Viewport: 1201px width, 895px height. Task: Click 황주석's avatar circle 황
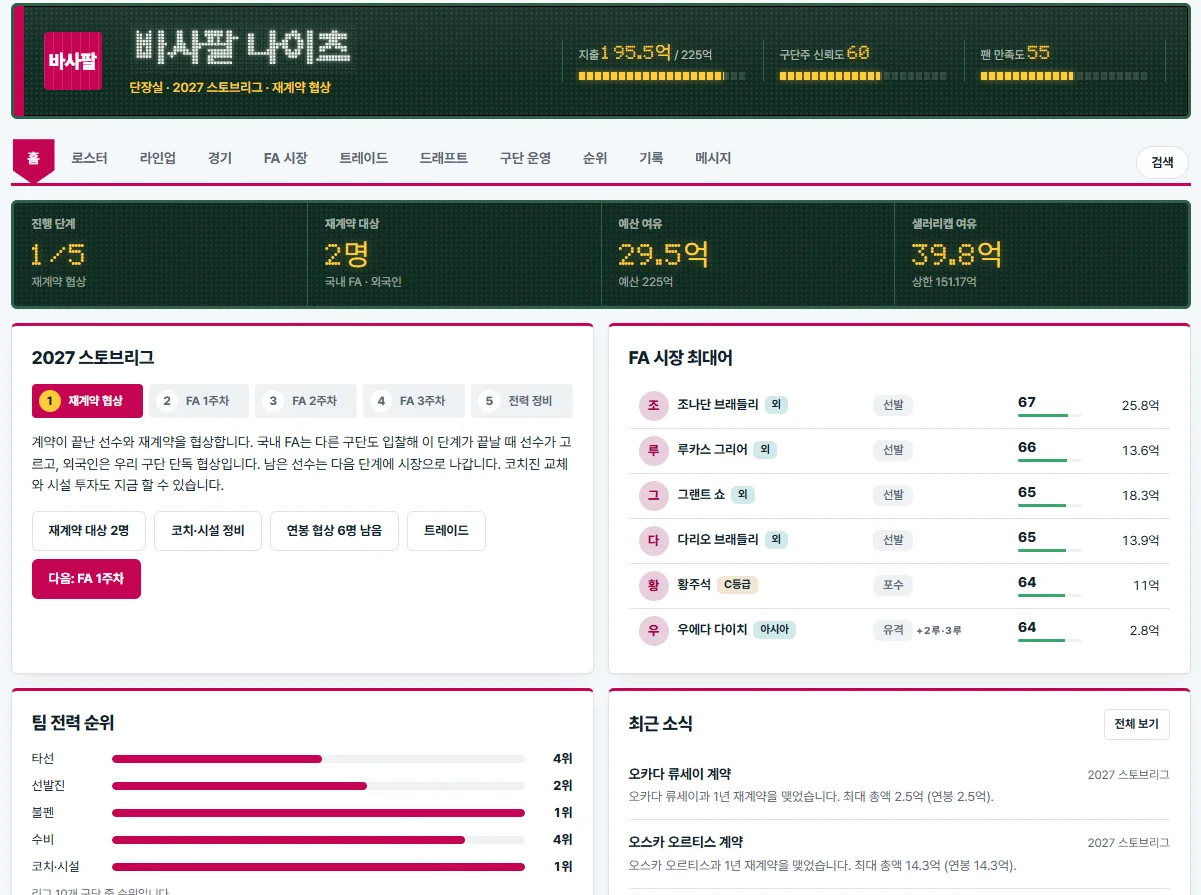[x=653, y=585]
